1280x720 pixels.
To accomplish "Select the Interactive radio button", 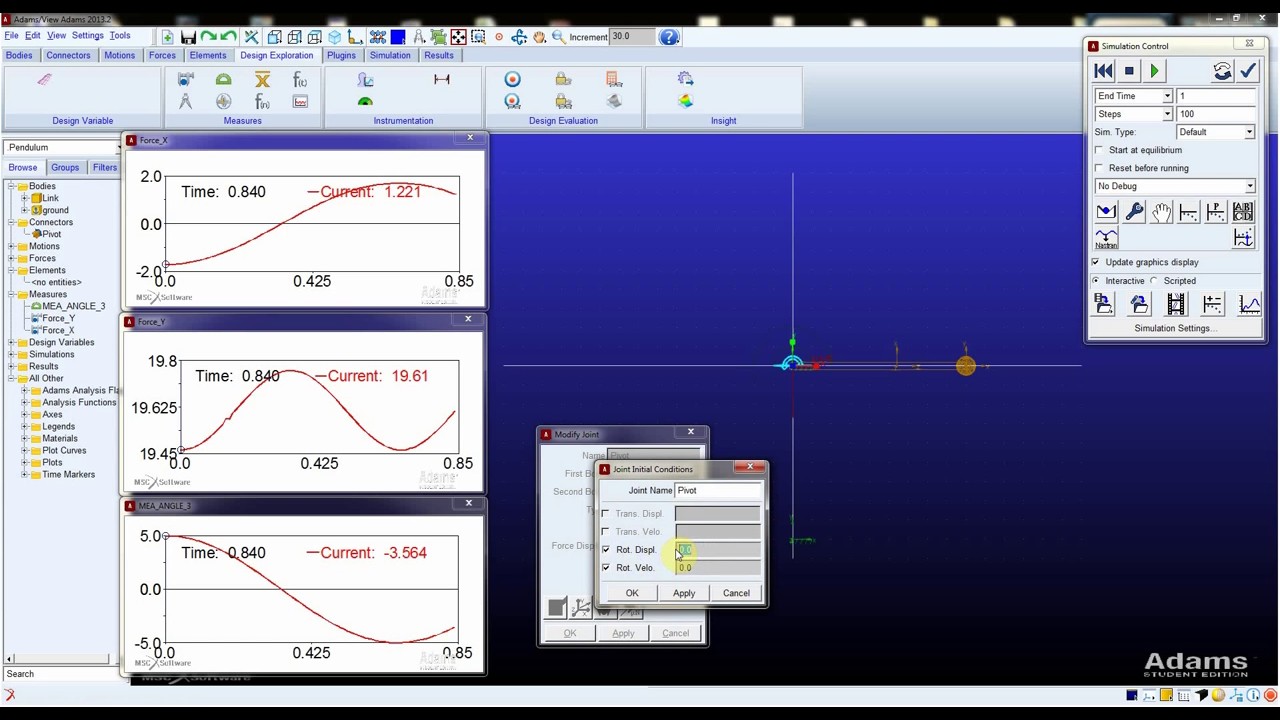I will (x=1097, y=281).
